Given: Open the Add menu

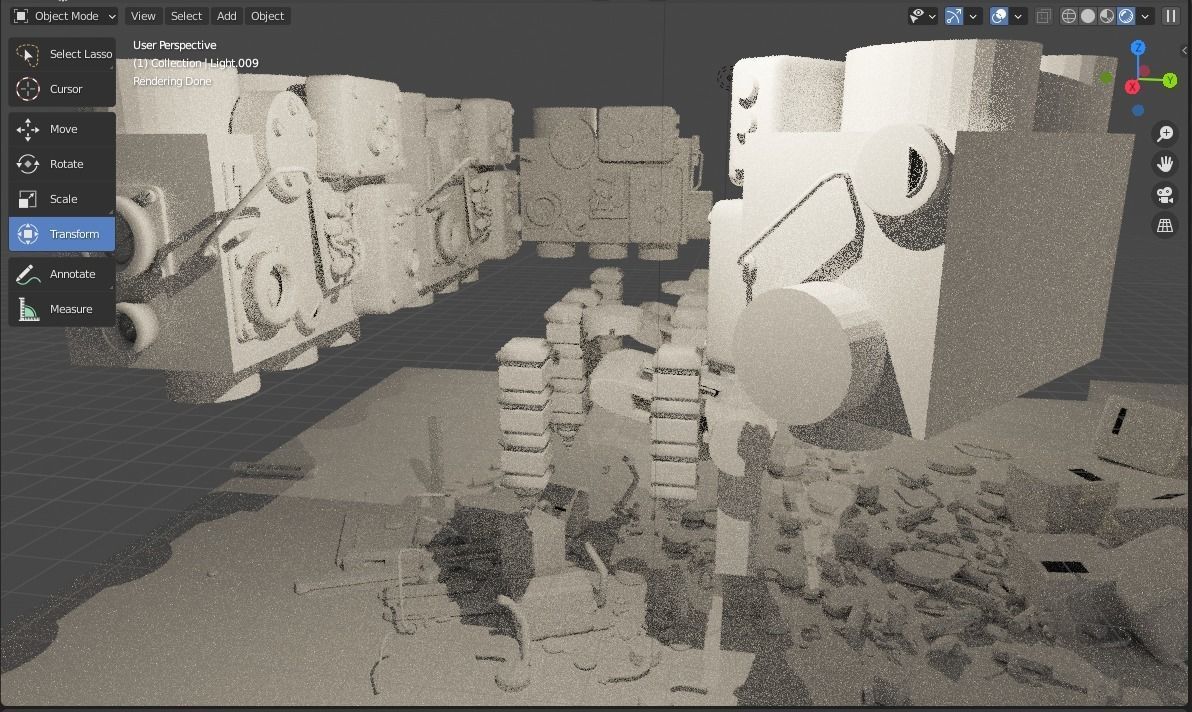Looking at the screenshot, I should pyautogui.click(x=227, y=16).
